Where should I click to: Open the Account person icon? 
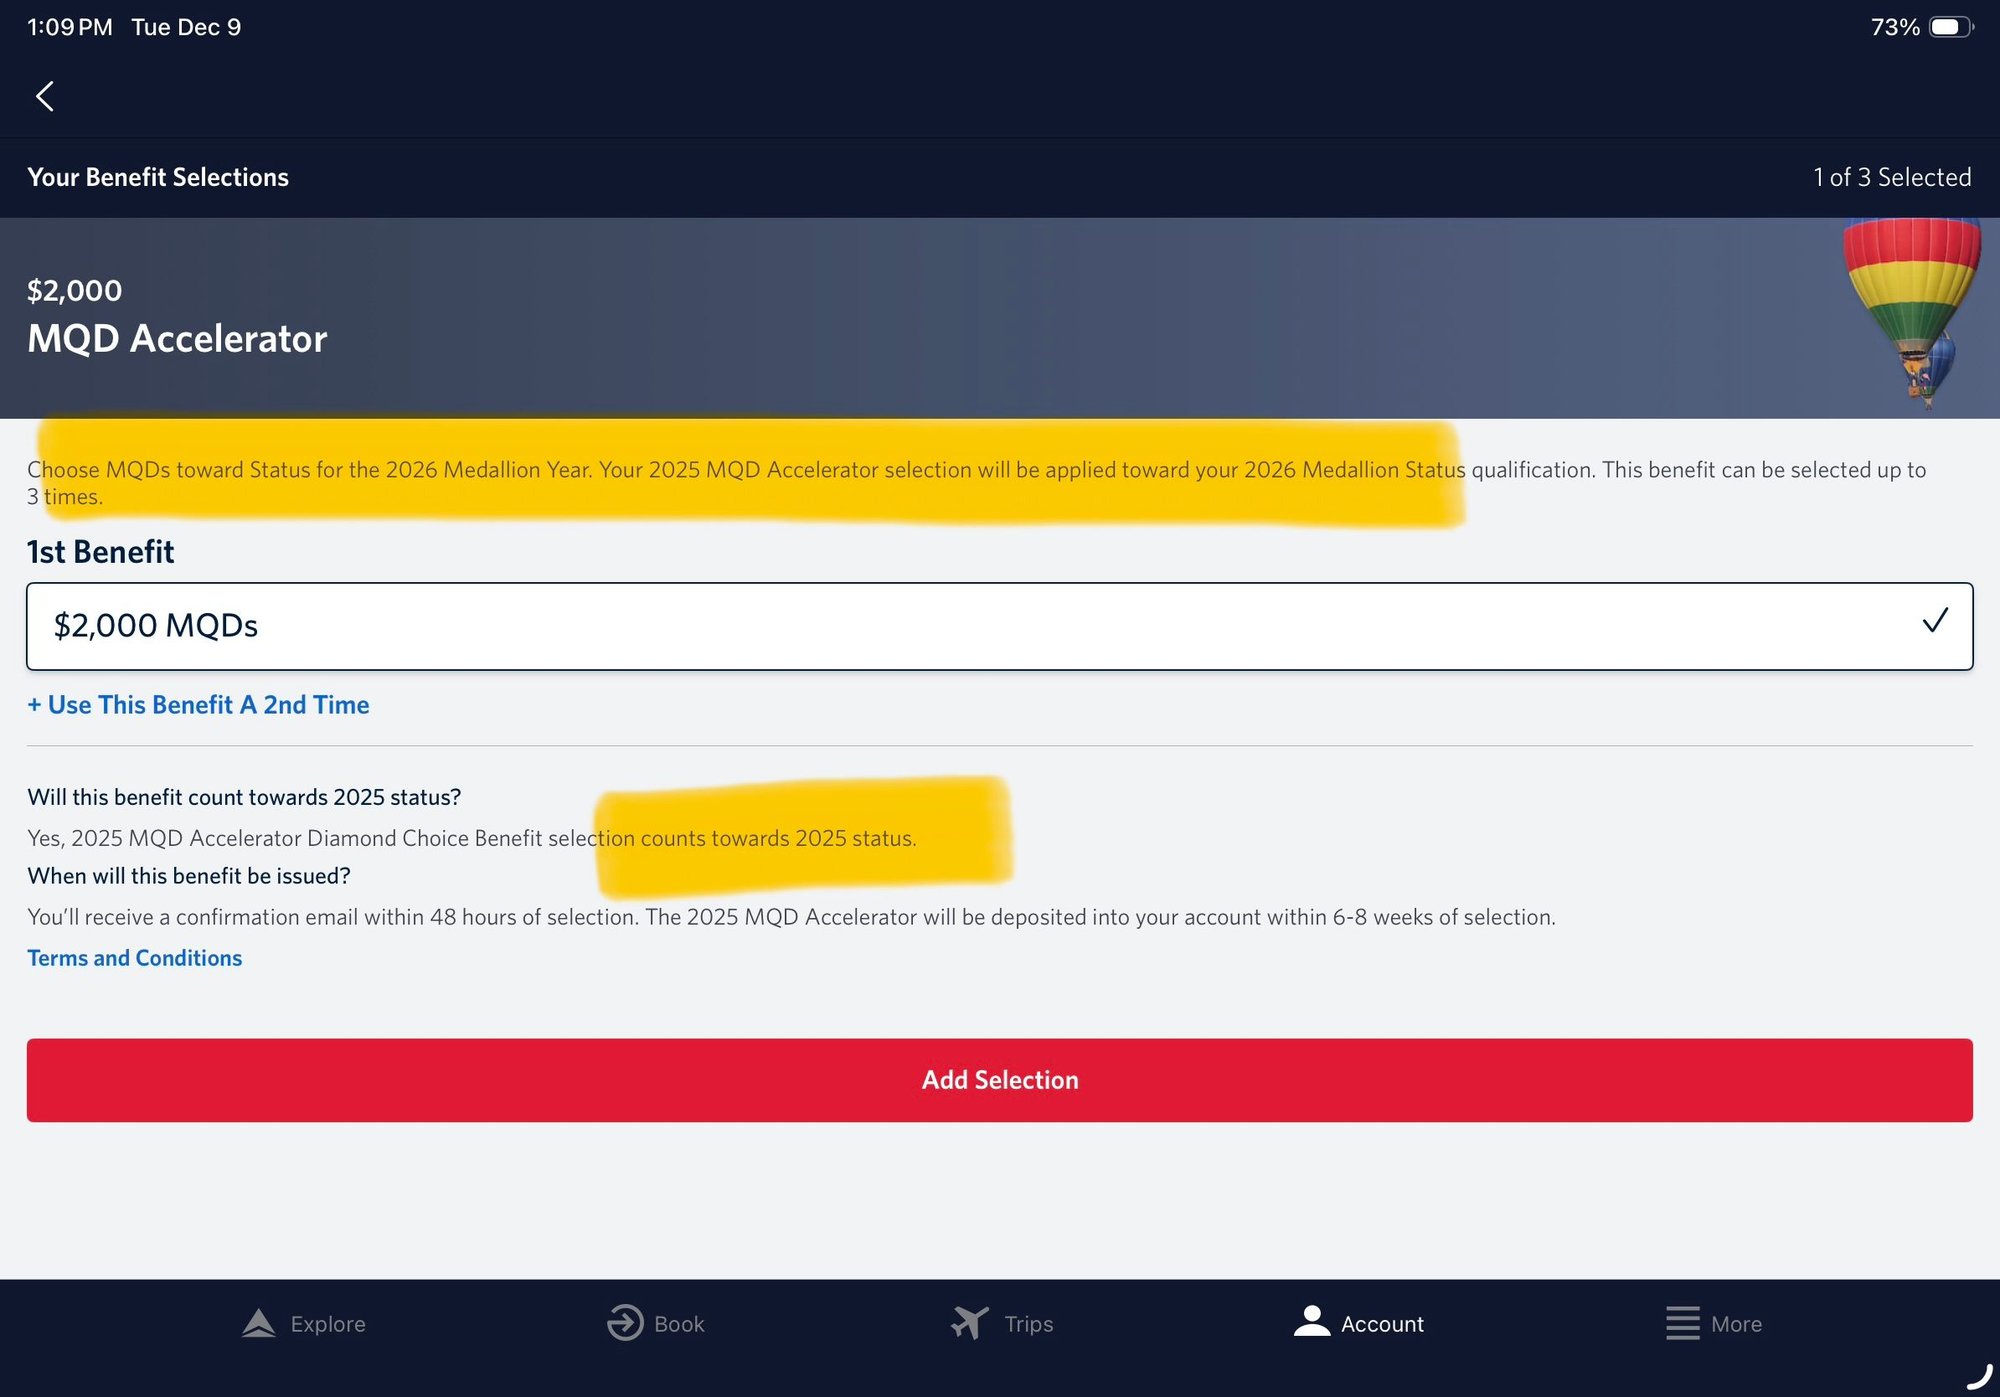pyautogui.click(x=1311, y=1322)
